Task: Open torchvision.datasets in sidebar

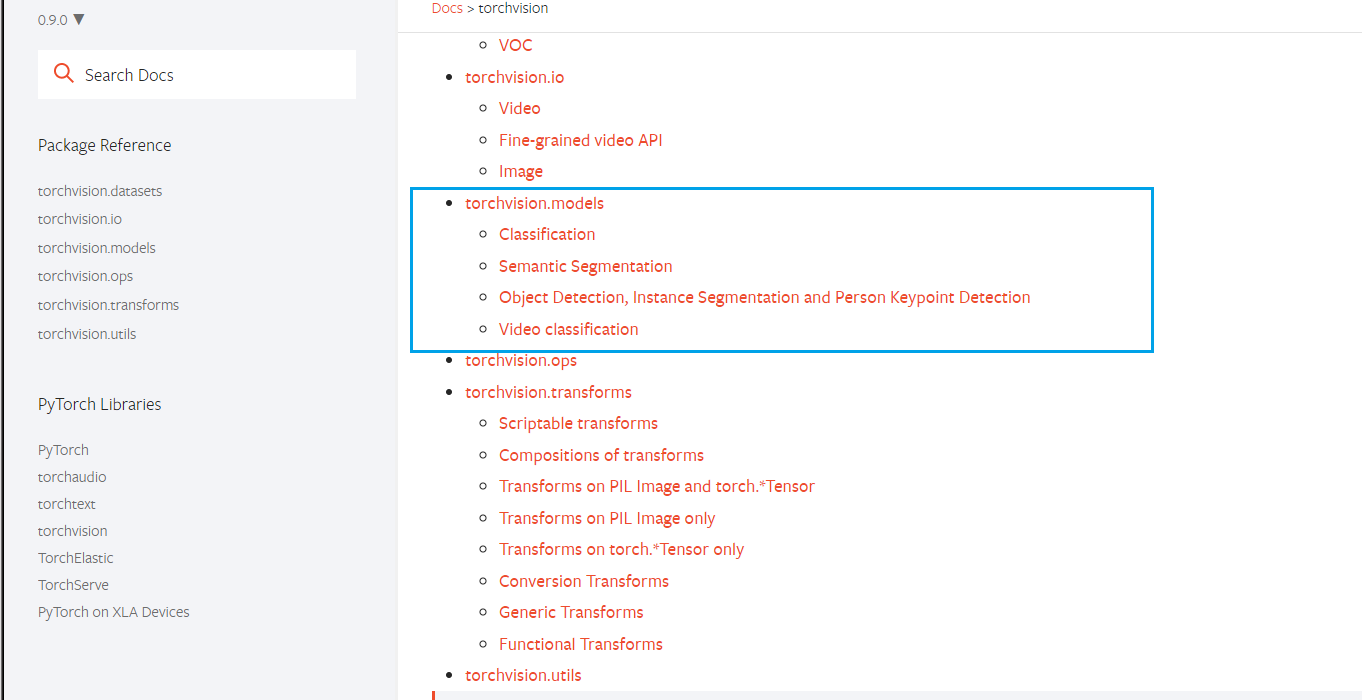Action: click(100, 191)
